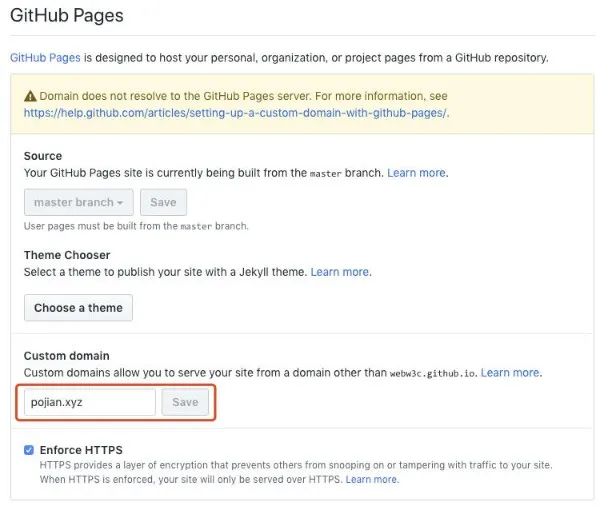This screenshot has width=612, height=522.
Task: Click the Choose a theme button
Action: [78, 308]
